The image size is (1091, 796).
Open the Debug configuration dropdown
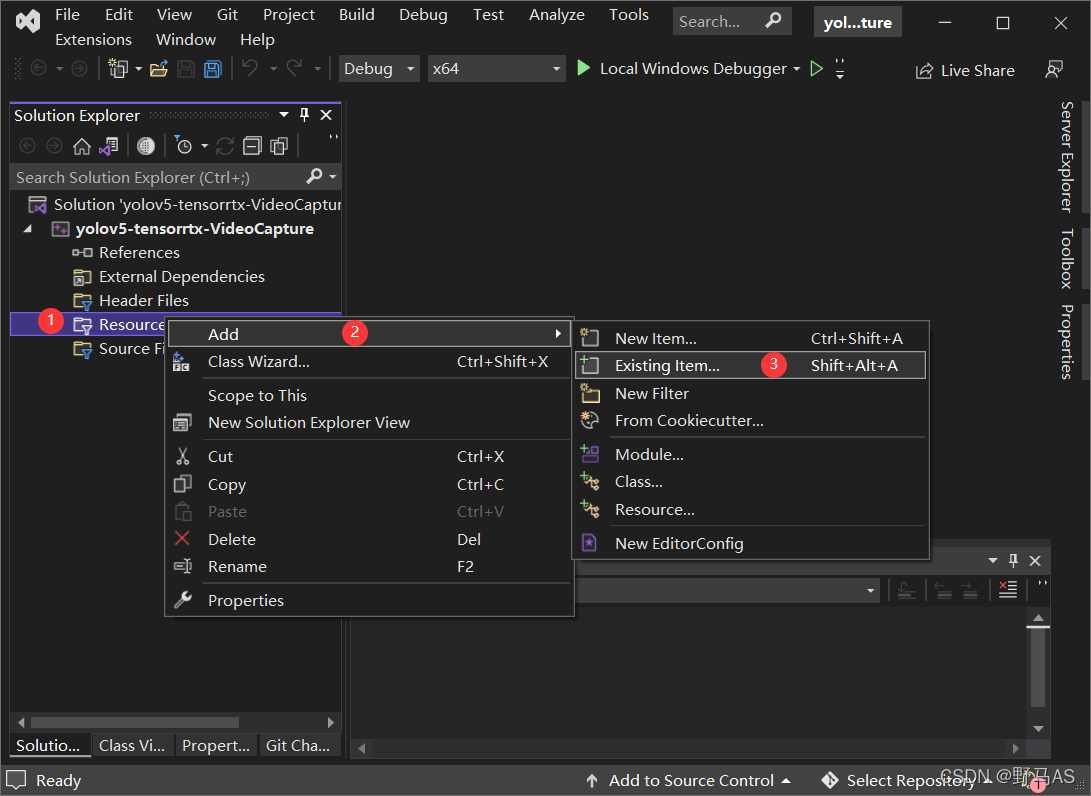pyautogui.click(x=380, y=69)
